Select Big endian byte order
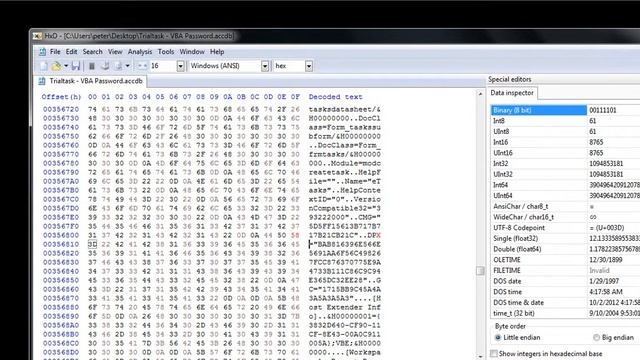Screen dimensions: 640x360 coord(614,338)
